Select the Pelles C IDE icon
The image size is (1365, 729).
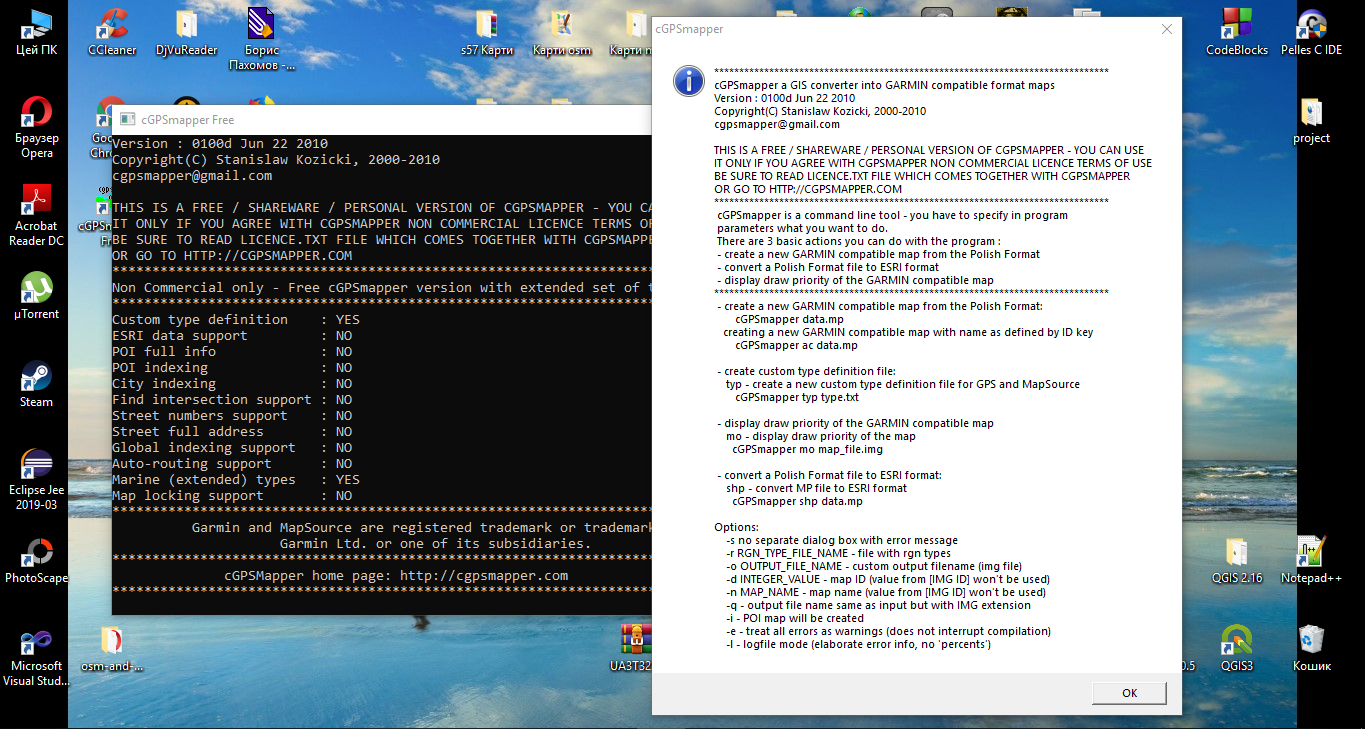click(x=1311, y=33)
